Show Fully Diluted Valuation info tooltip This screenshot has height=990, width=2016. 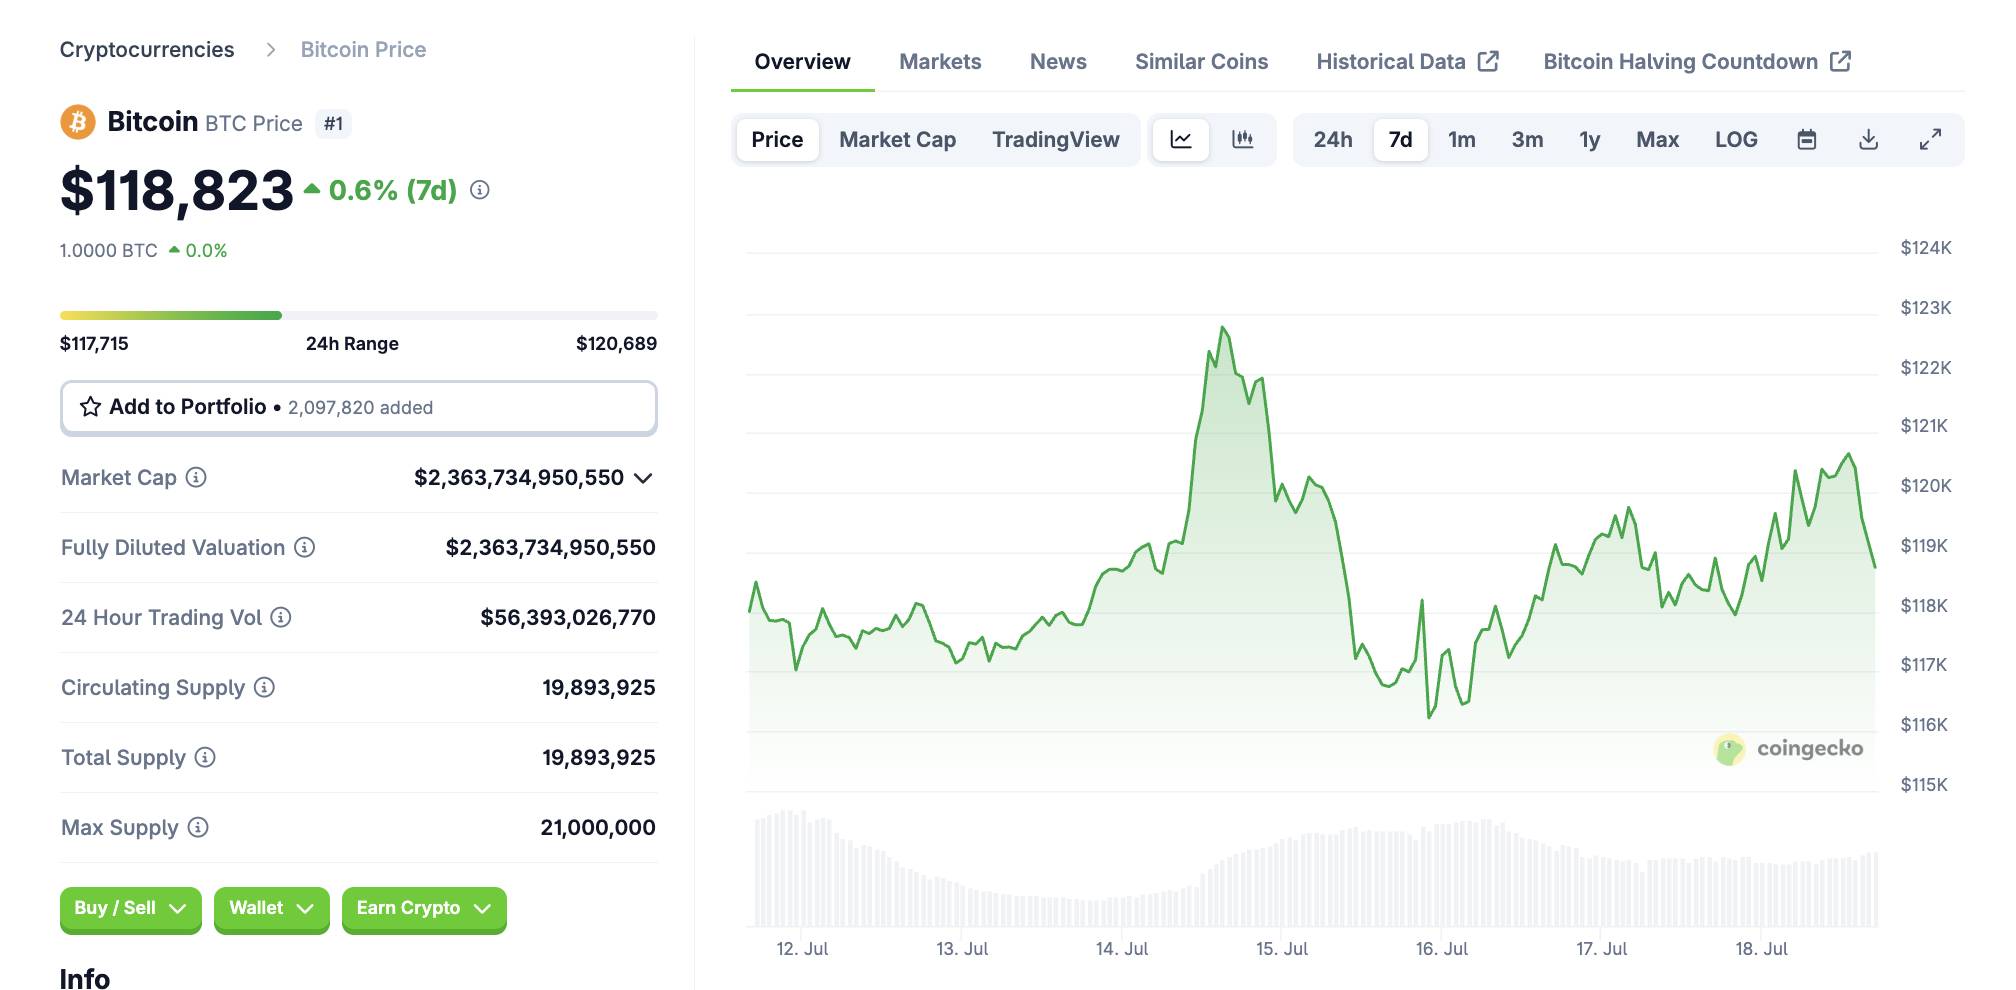[x=305, y=547]
